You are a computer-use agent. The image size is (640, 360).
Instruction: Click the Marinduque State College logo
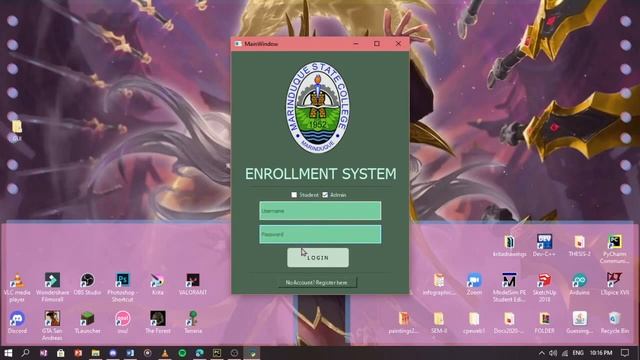tap(318, 107)
